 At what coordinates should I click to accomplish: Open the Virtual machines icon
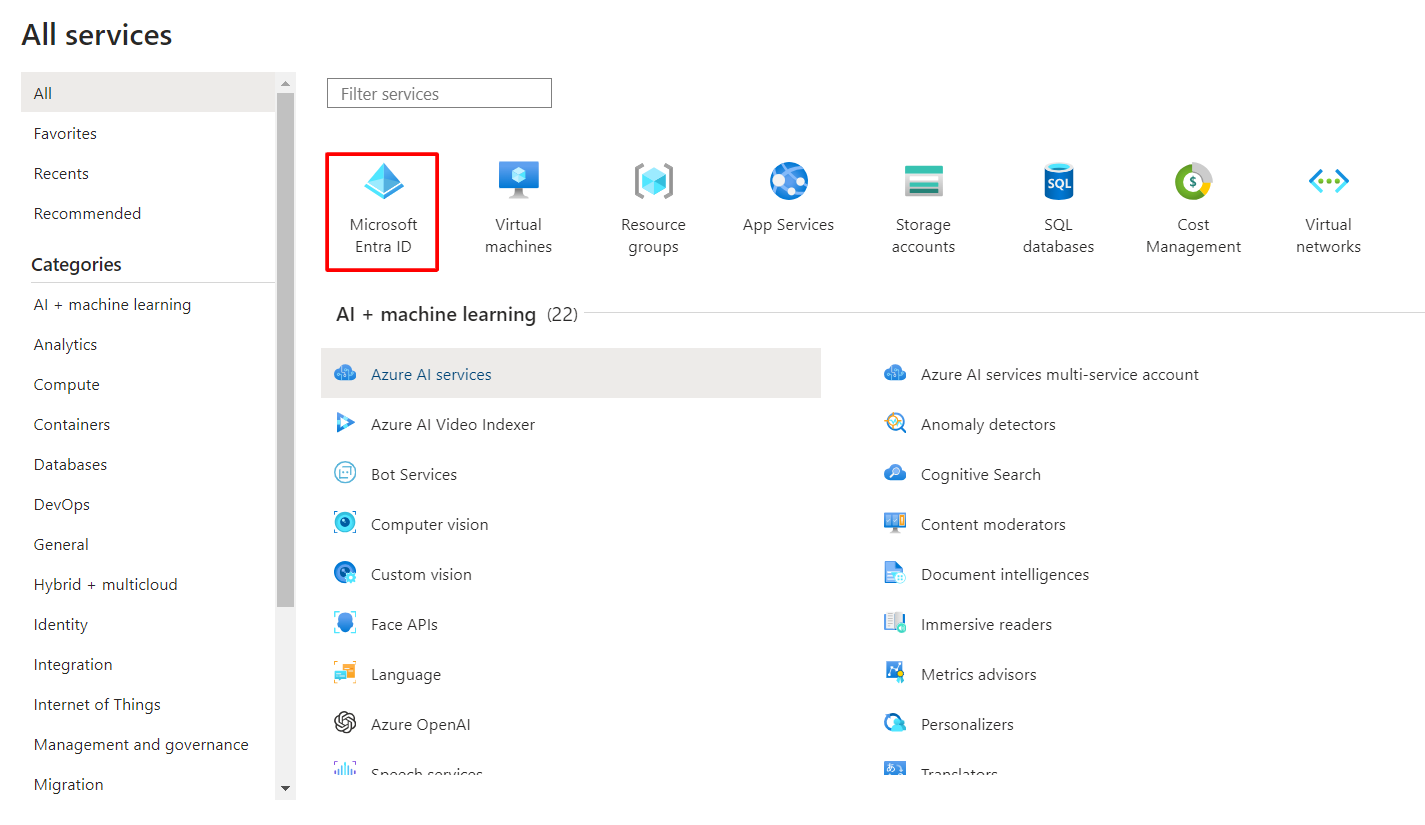[x=518, y=181]
